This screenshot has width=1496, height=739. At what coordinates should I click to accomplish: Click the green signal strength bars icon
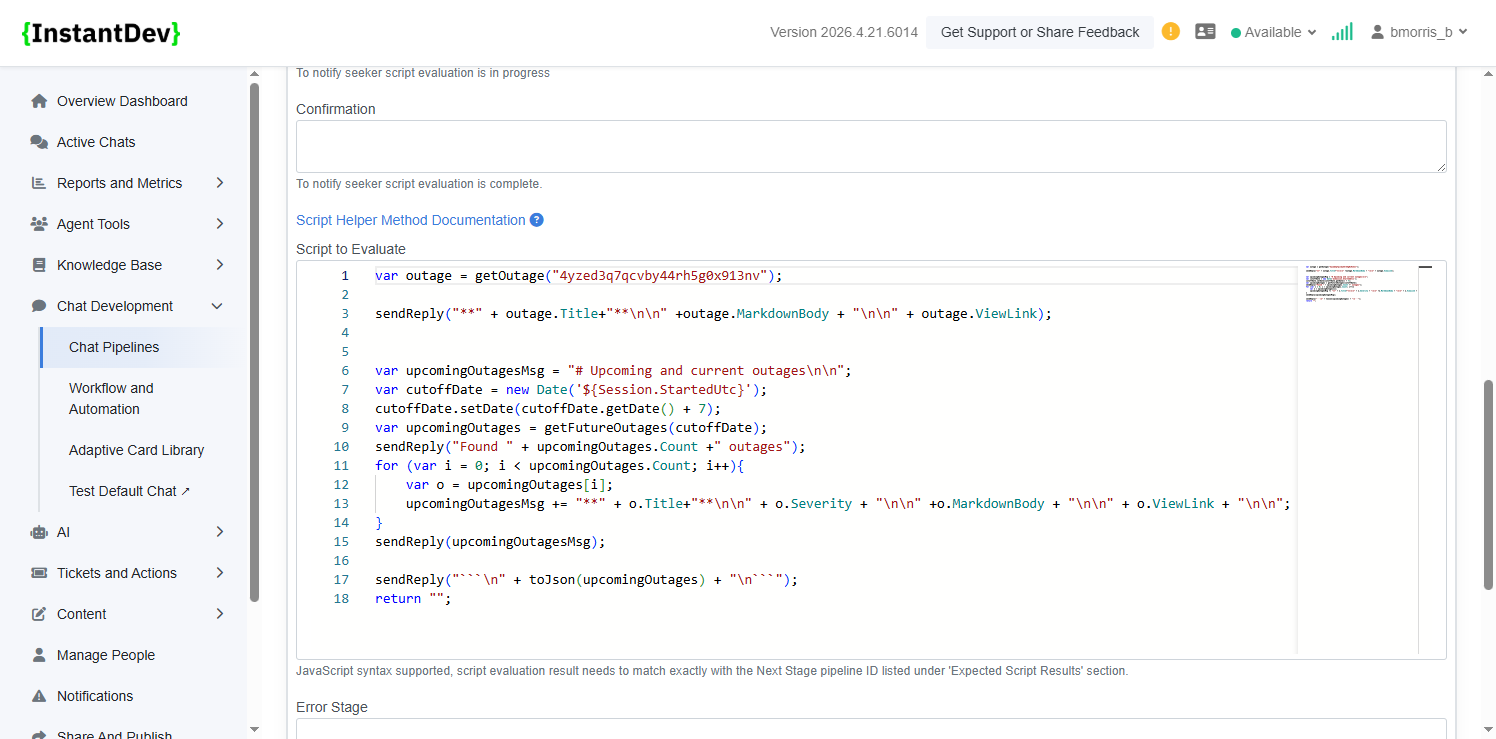pyautogui.click(x=1342, y=32)
